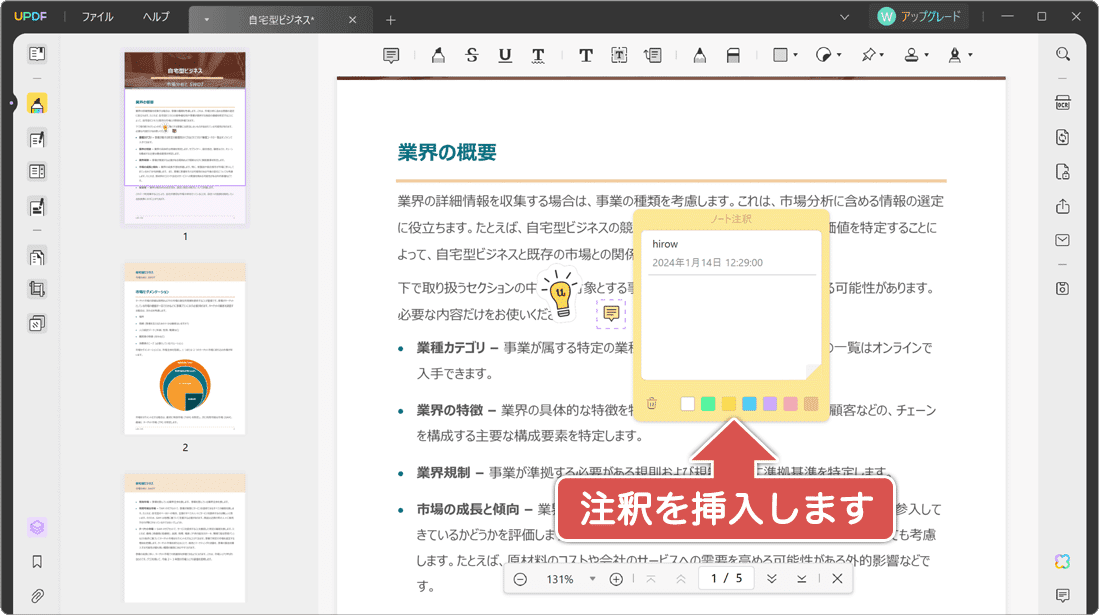Click the highlighter tool in toolbar
Screen dimensions: 1100x616
coord(438,55)
